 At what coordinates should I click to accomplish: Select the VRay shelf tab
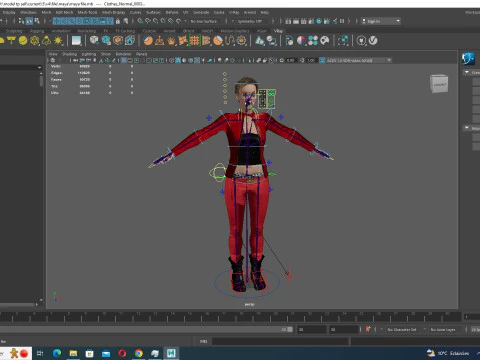tap(278, 31)
